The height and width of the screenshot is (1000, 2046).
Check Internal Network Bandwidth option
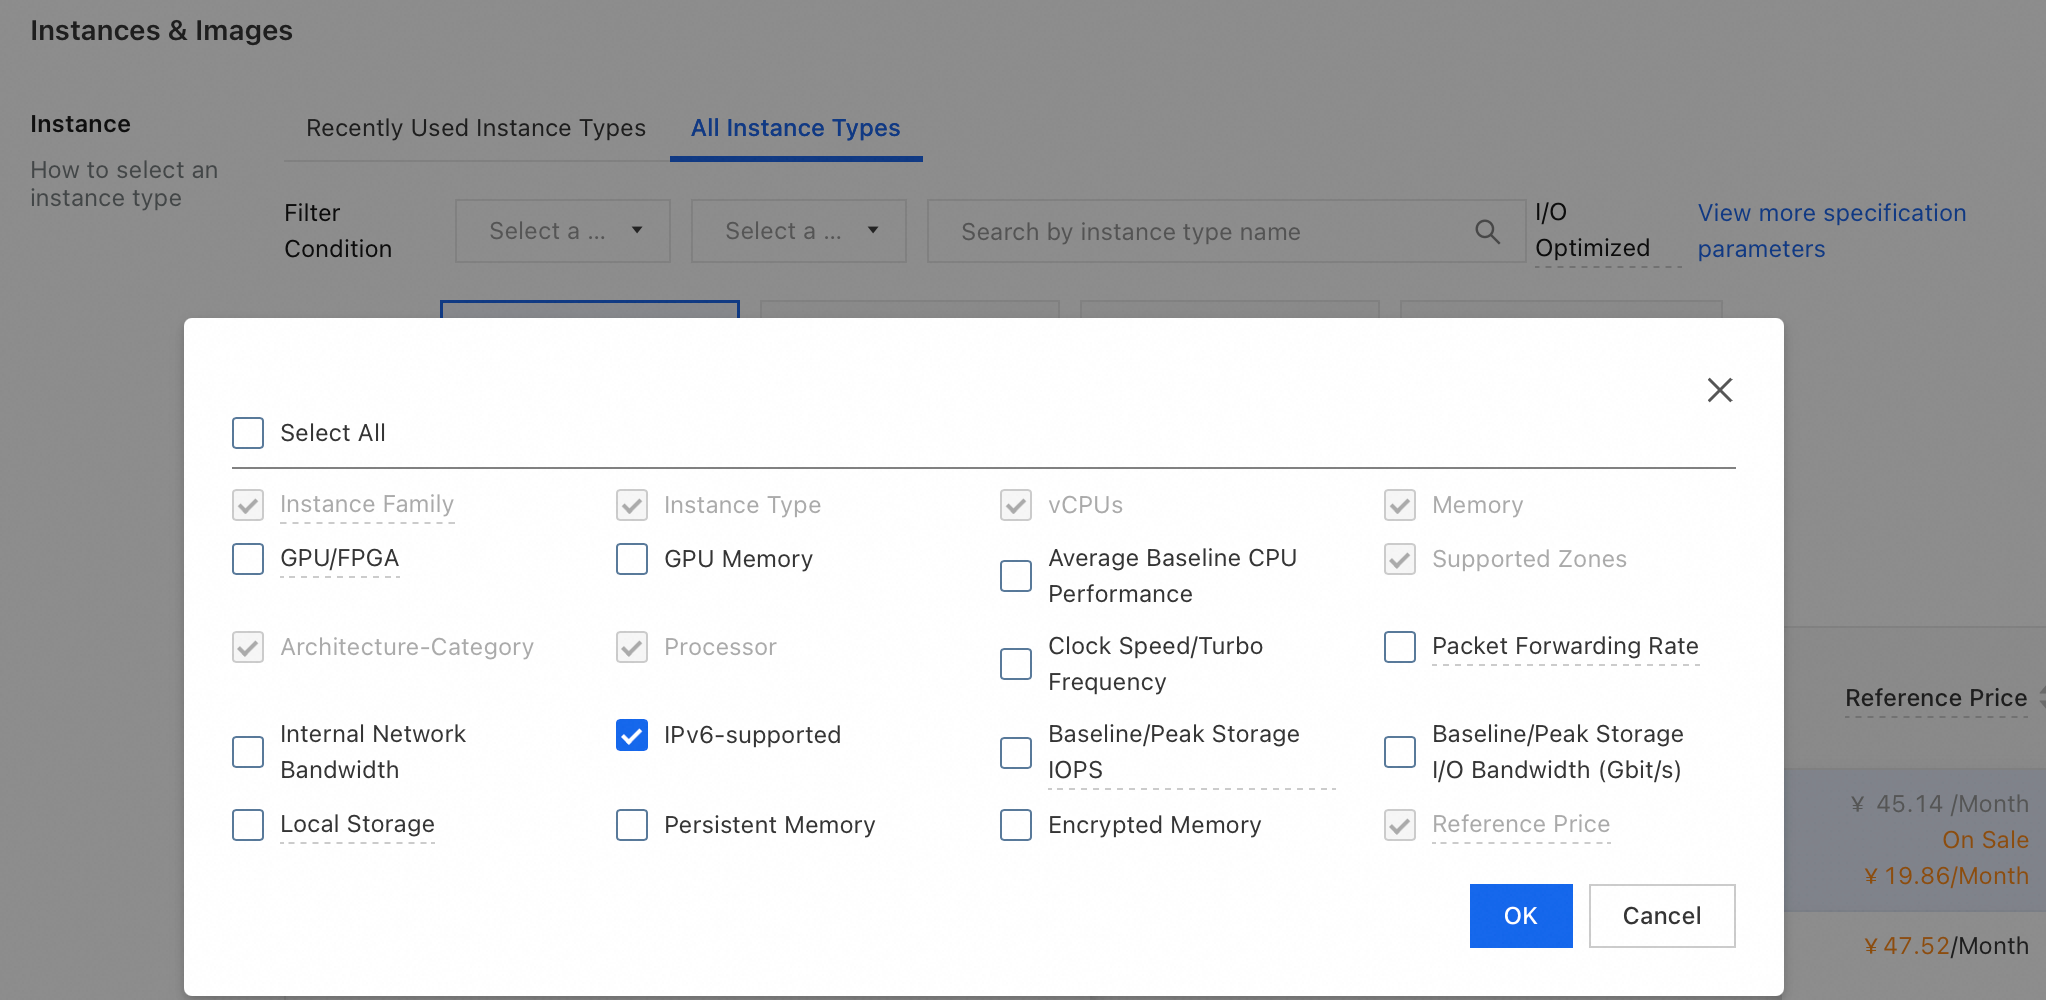248,752
